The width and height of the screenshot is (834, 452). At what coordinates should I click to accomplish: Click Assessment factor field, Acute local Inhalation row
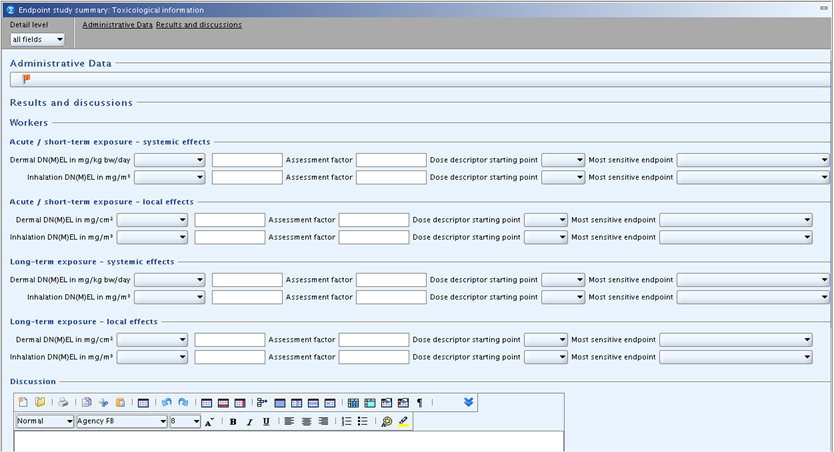pos(374,237)
